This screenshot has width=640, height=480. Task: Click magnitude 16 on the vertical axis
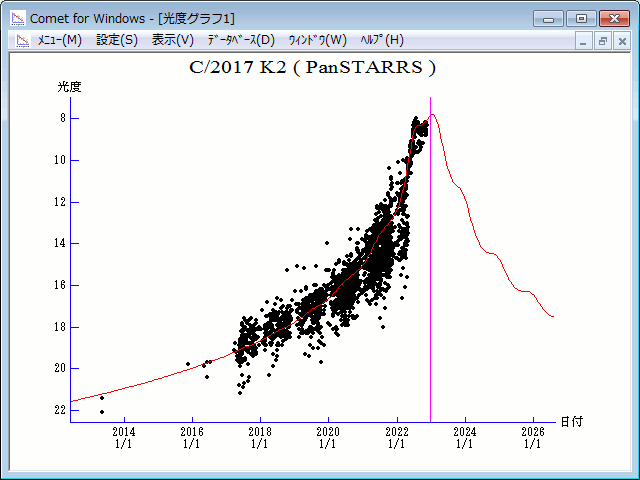click(x=60, y=285)
